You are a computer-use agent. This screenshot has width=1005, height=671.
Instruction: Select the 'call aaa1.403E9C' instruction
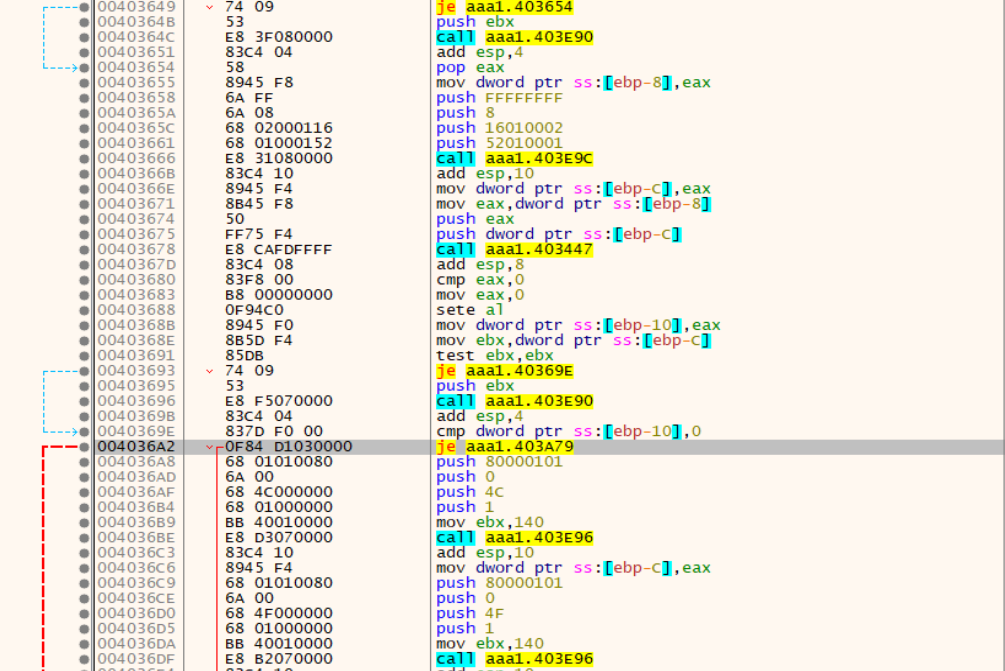(515, 158)
